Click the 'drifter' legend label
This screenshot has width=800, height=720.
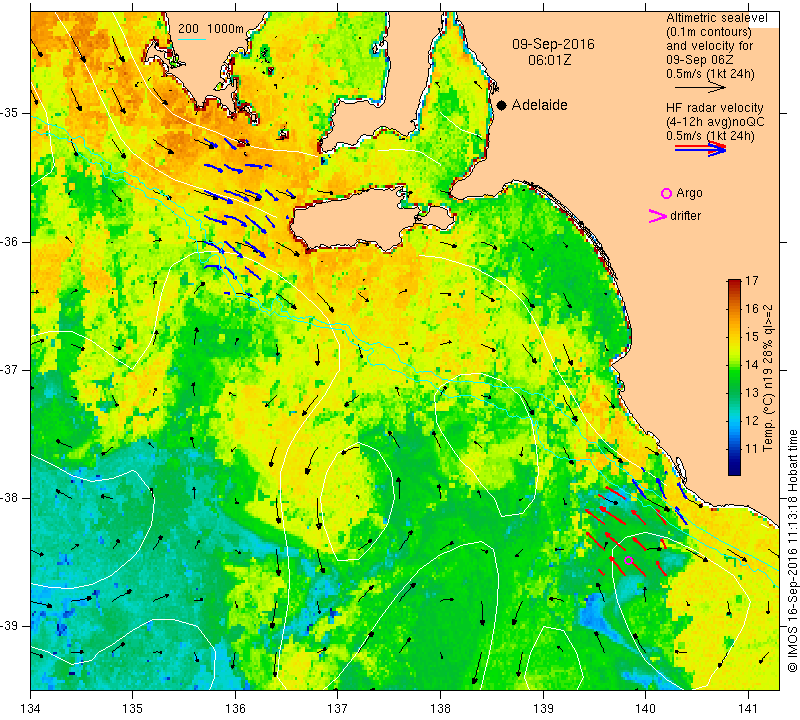click(685, 216)
